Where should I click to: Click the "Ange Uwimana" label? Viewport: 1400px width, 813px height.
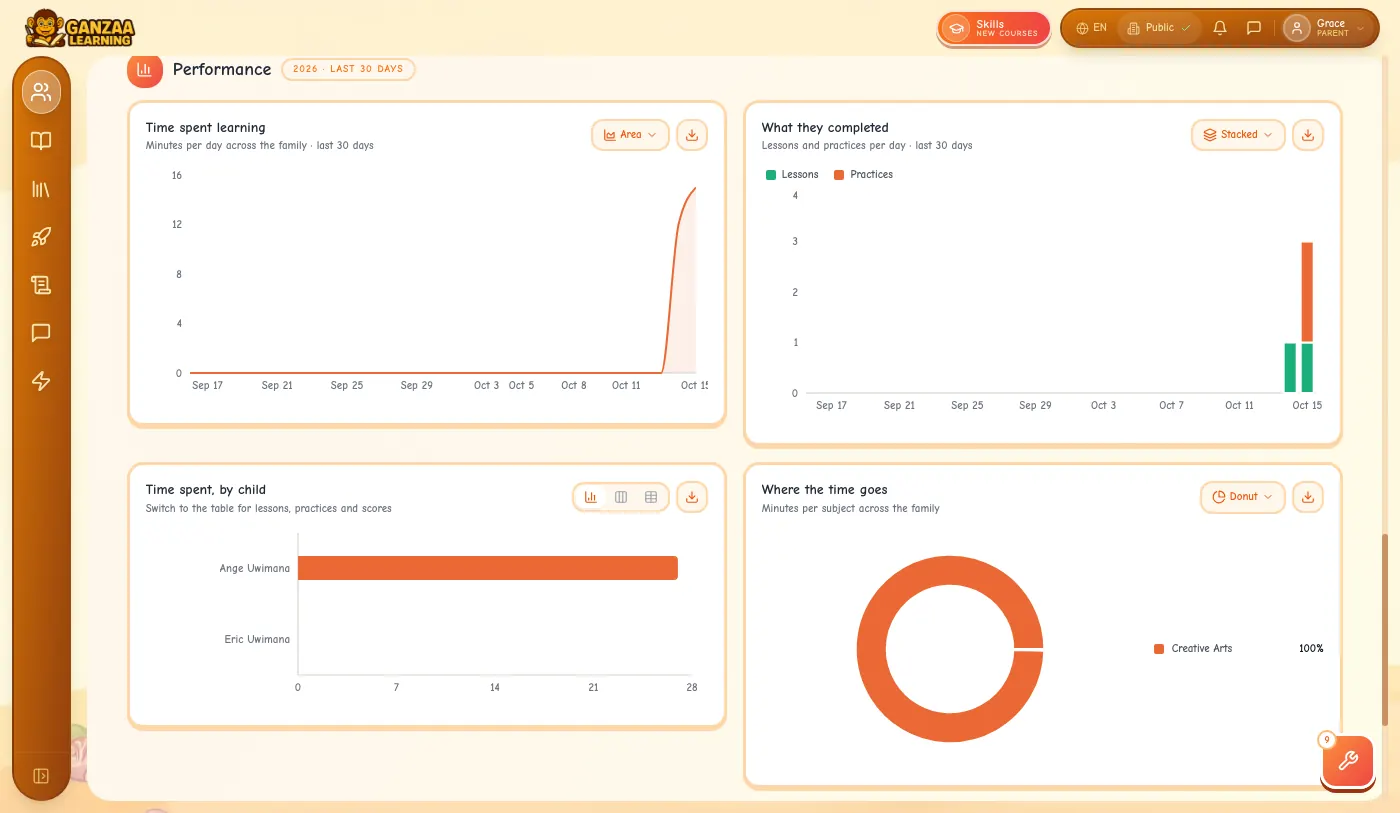tap(255, 569)
